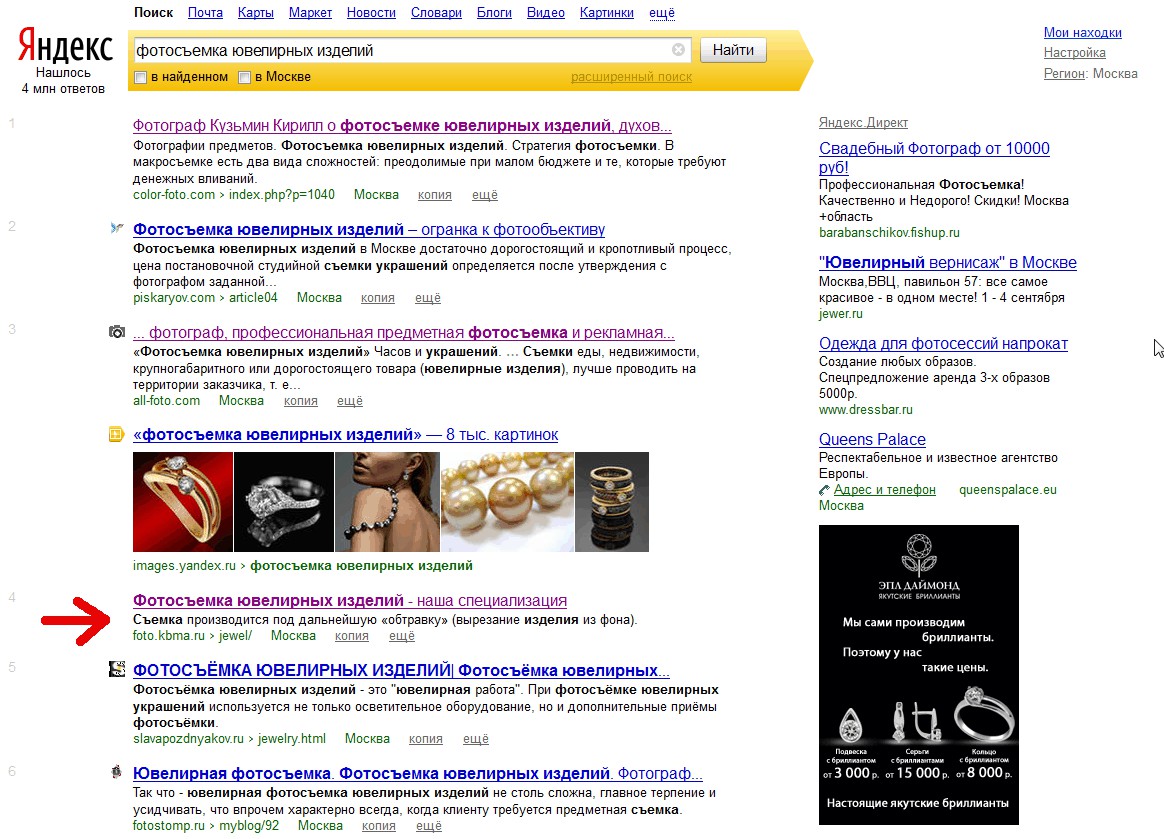The width and height of the screenshot is (1164, 839).
Task: Expand "ещё" under piskaryov.com result
Action: (428, 298)
